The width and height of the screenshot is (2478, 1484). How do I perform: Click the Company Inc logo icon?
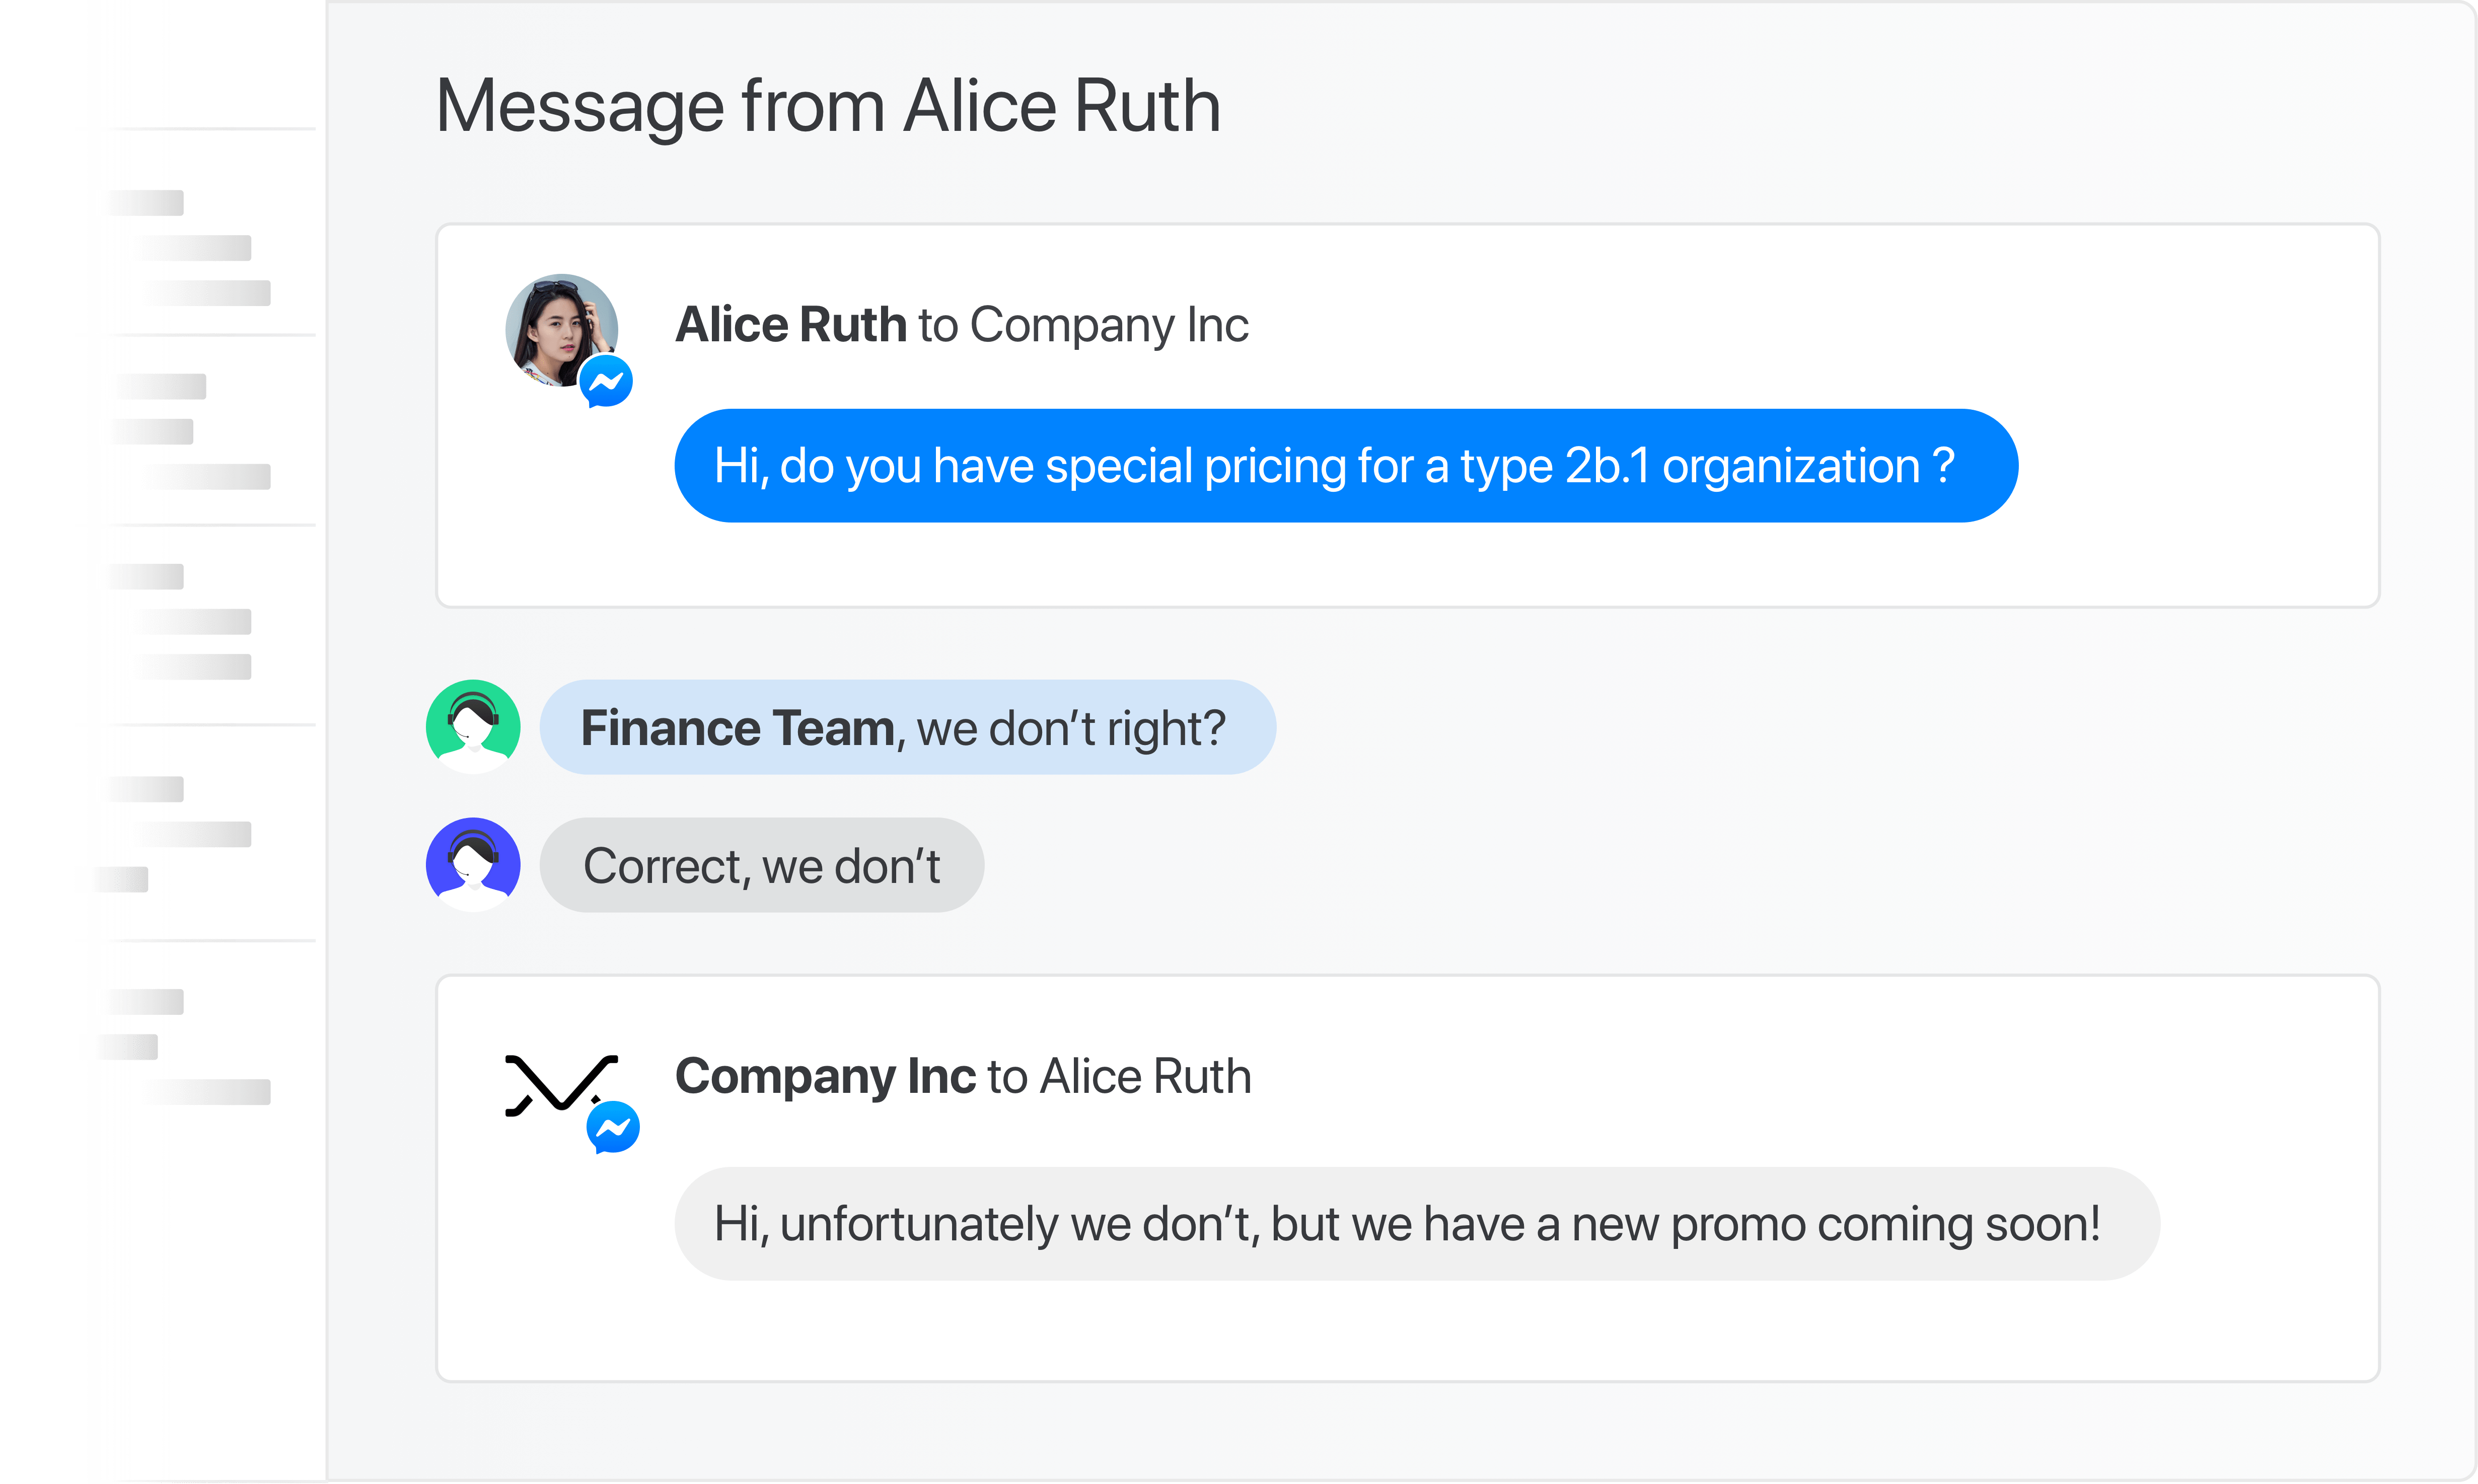point(560,1084)
